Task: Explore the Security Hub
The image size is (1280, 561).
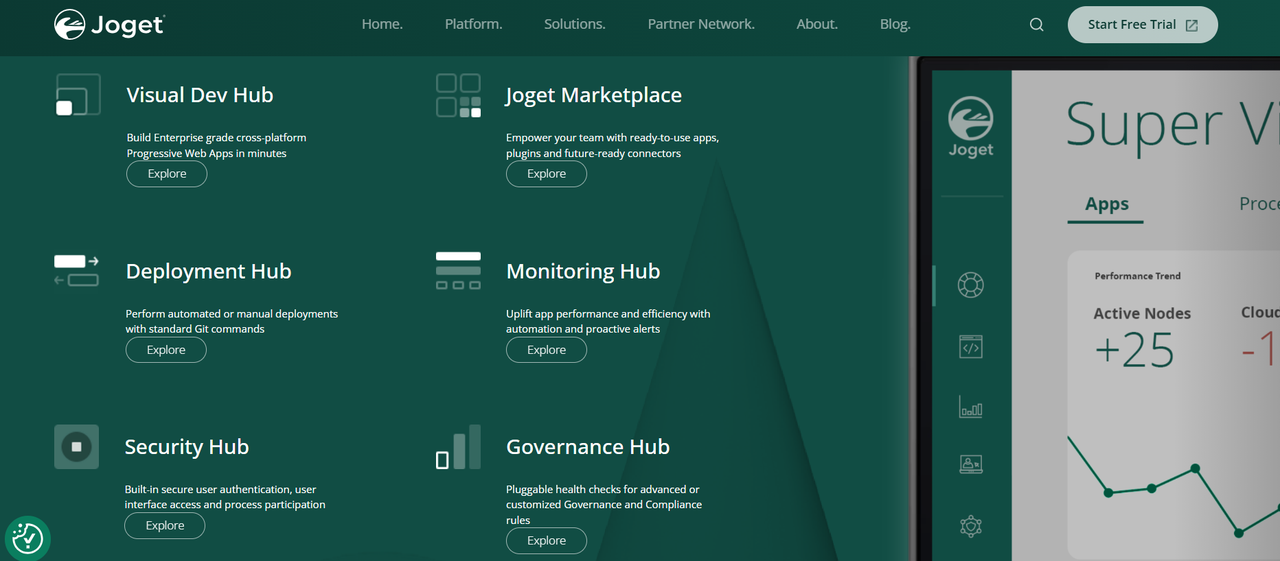Action: [x=165, y=526]
